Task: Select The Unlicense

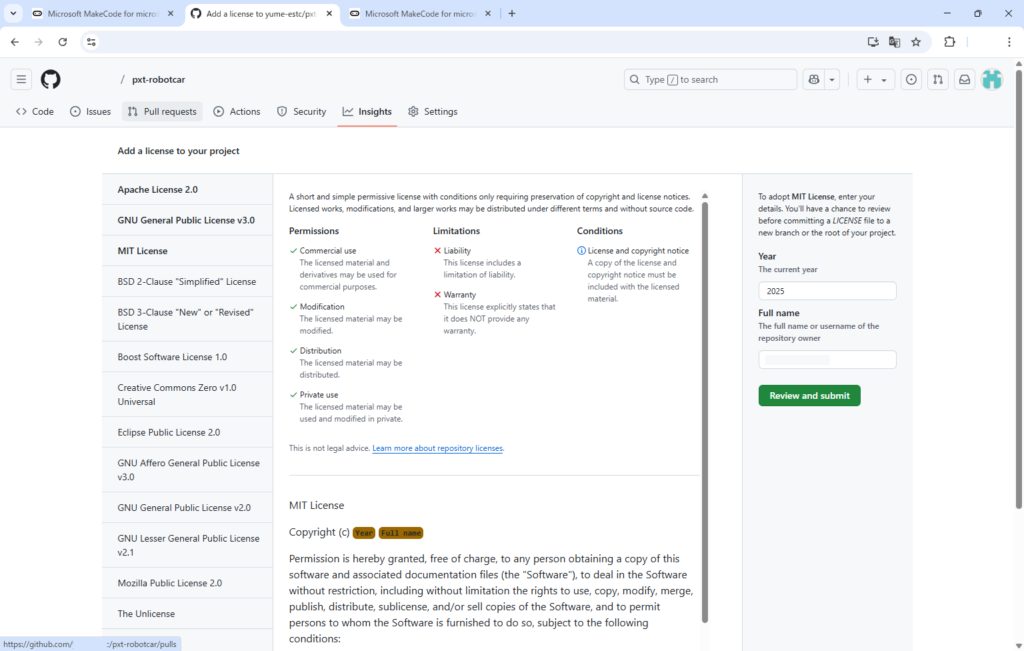Action: tap(187, 614)
